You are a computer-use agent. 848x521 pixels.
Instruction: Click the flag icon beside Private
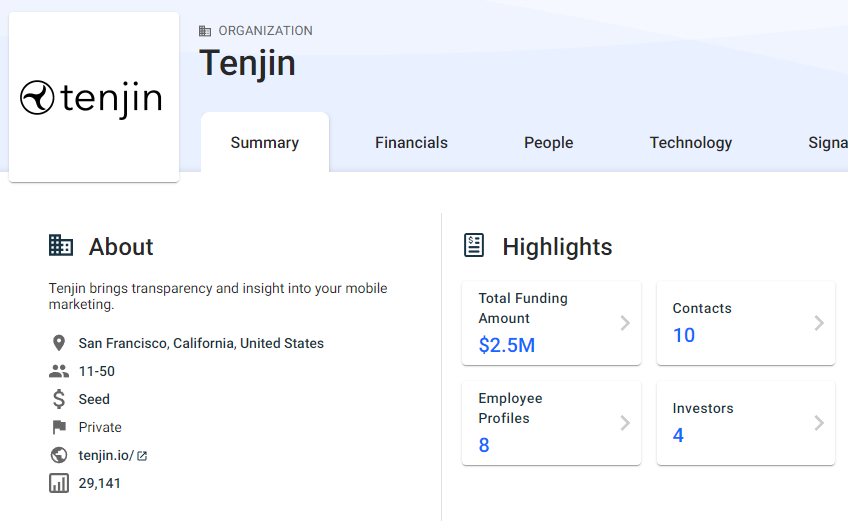(x=59, y=427)
